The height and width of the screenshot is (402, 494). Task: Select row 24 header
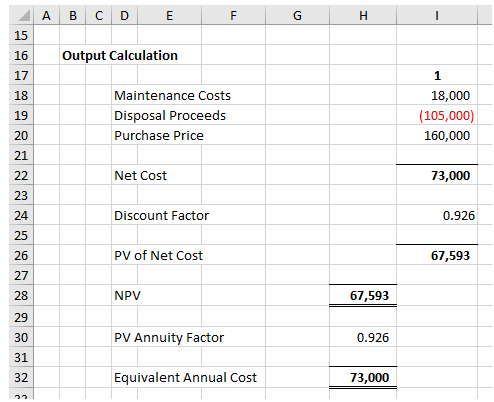click(x=21, y=215)
